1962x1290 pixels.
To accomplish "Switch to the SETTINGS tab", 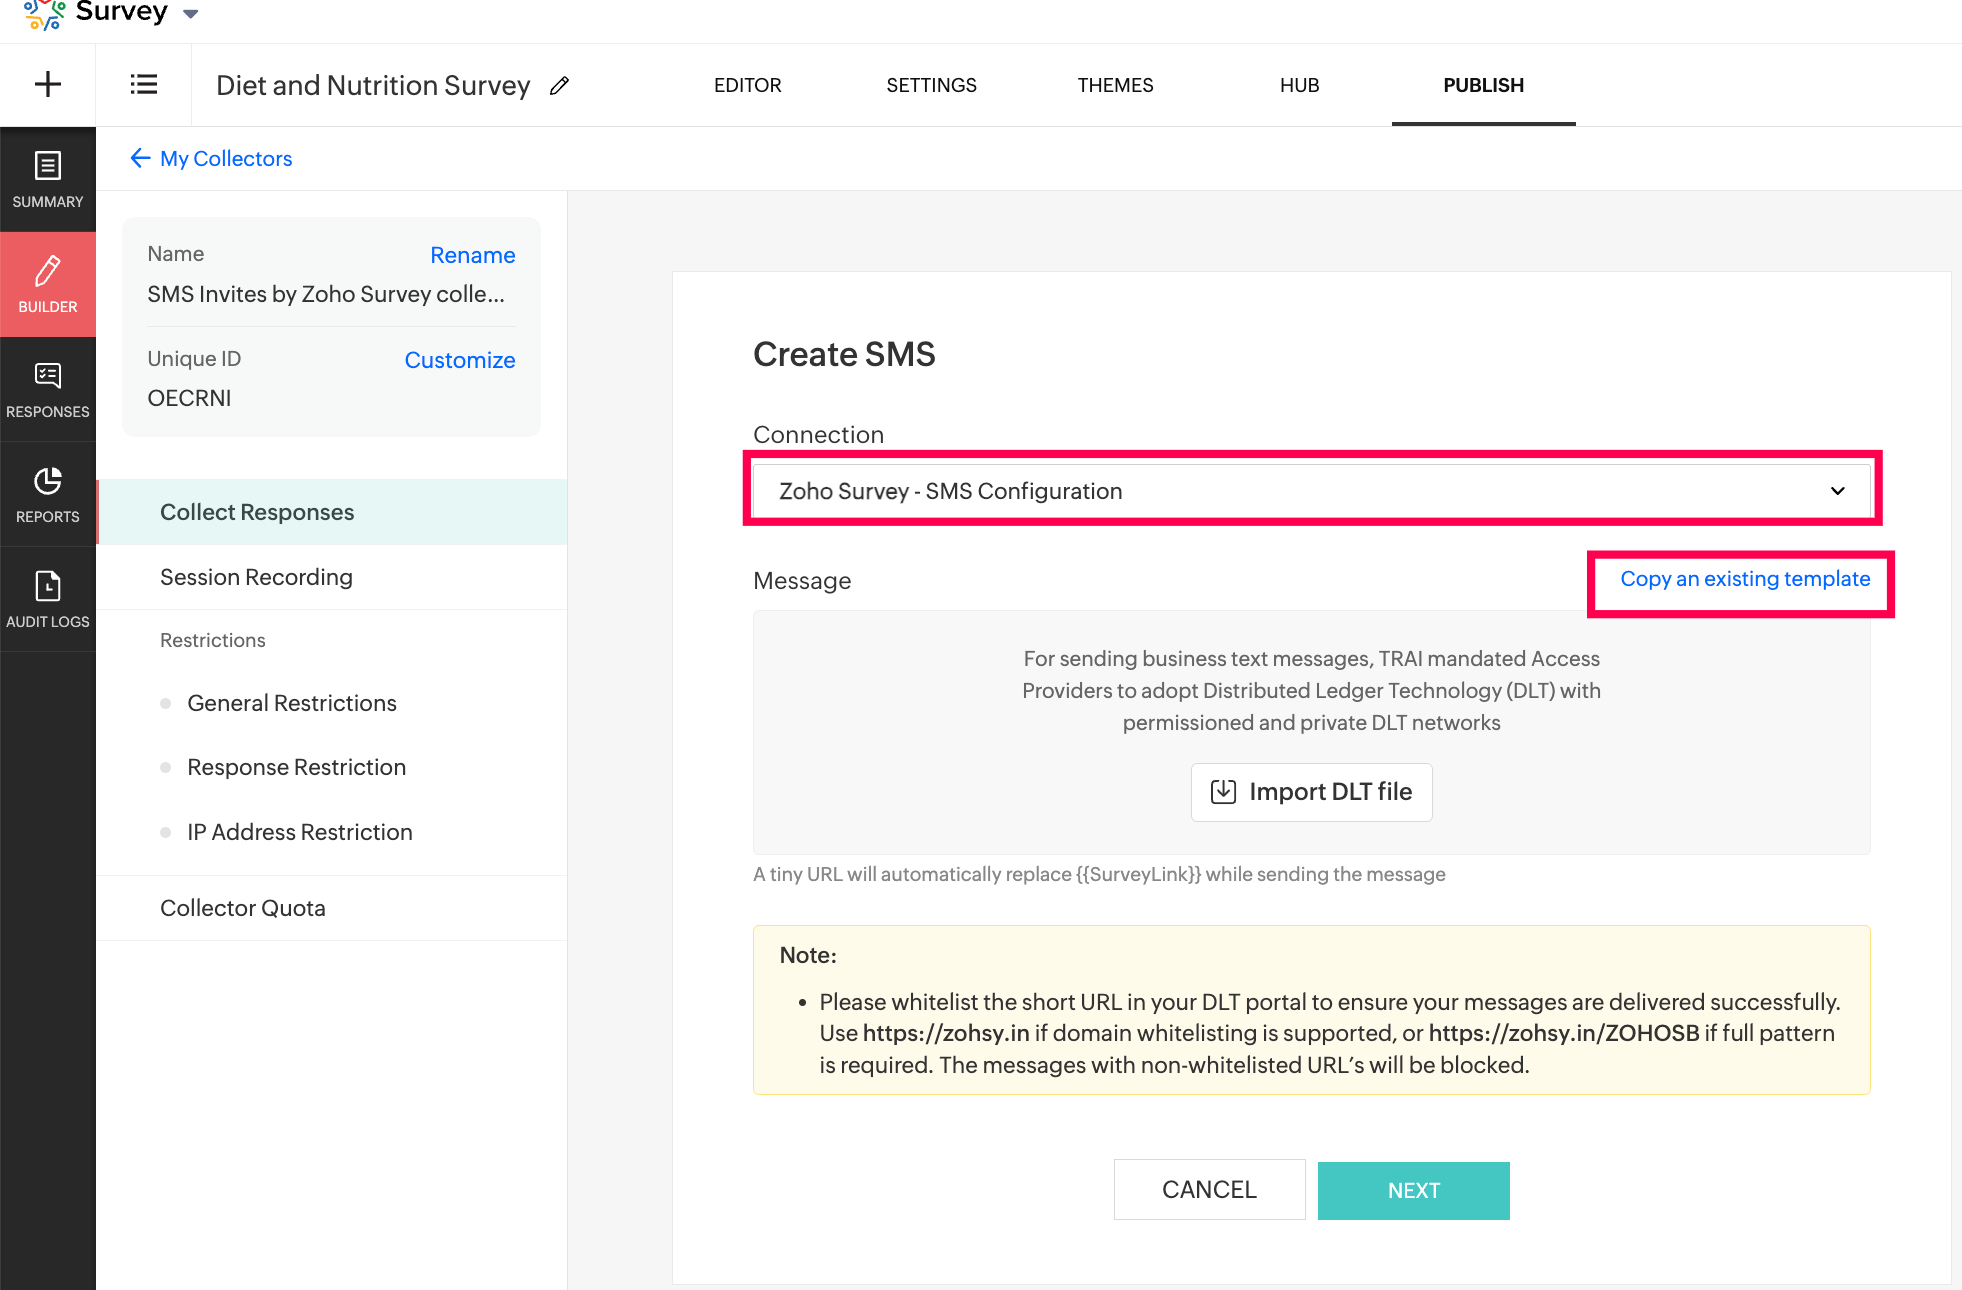I will [x=932, y=85].
